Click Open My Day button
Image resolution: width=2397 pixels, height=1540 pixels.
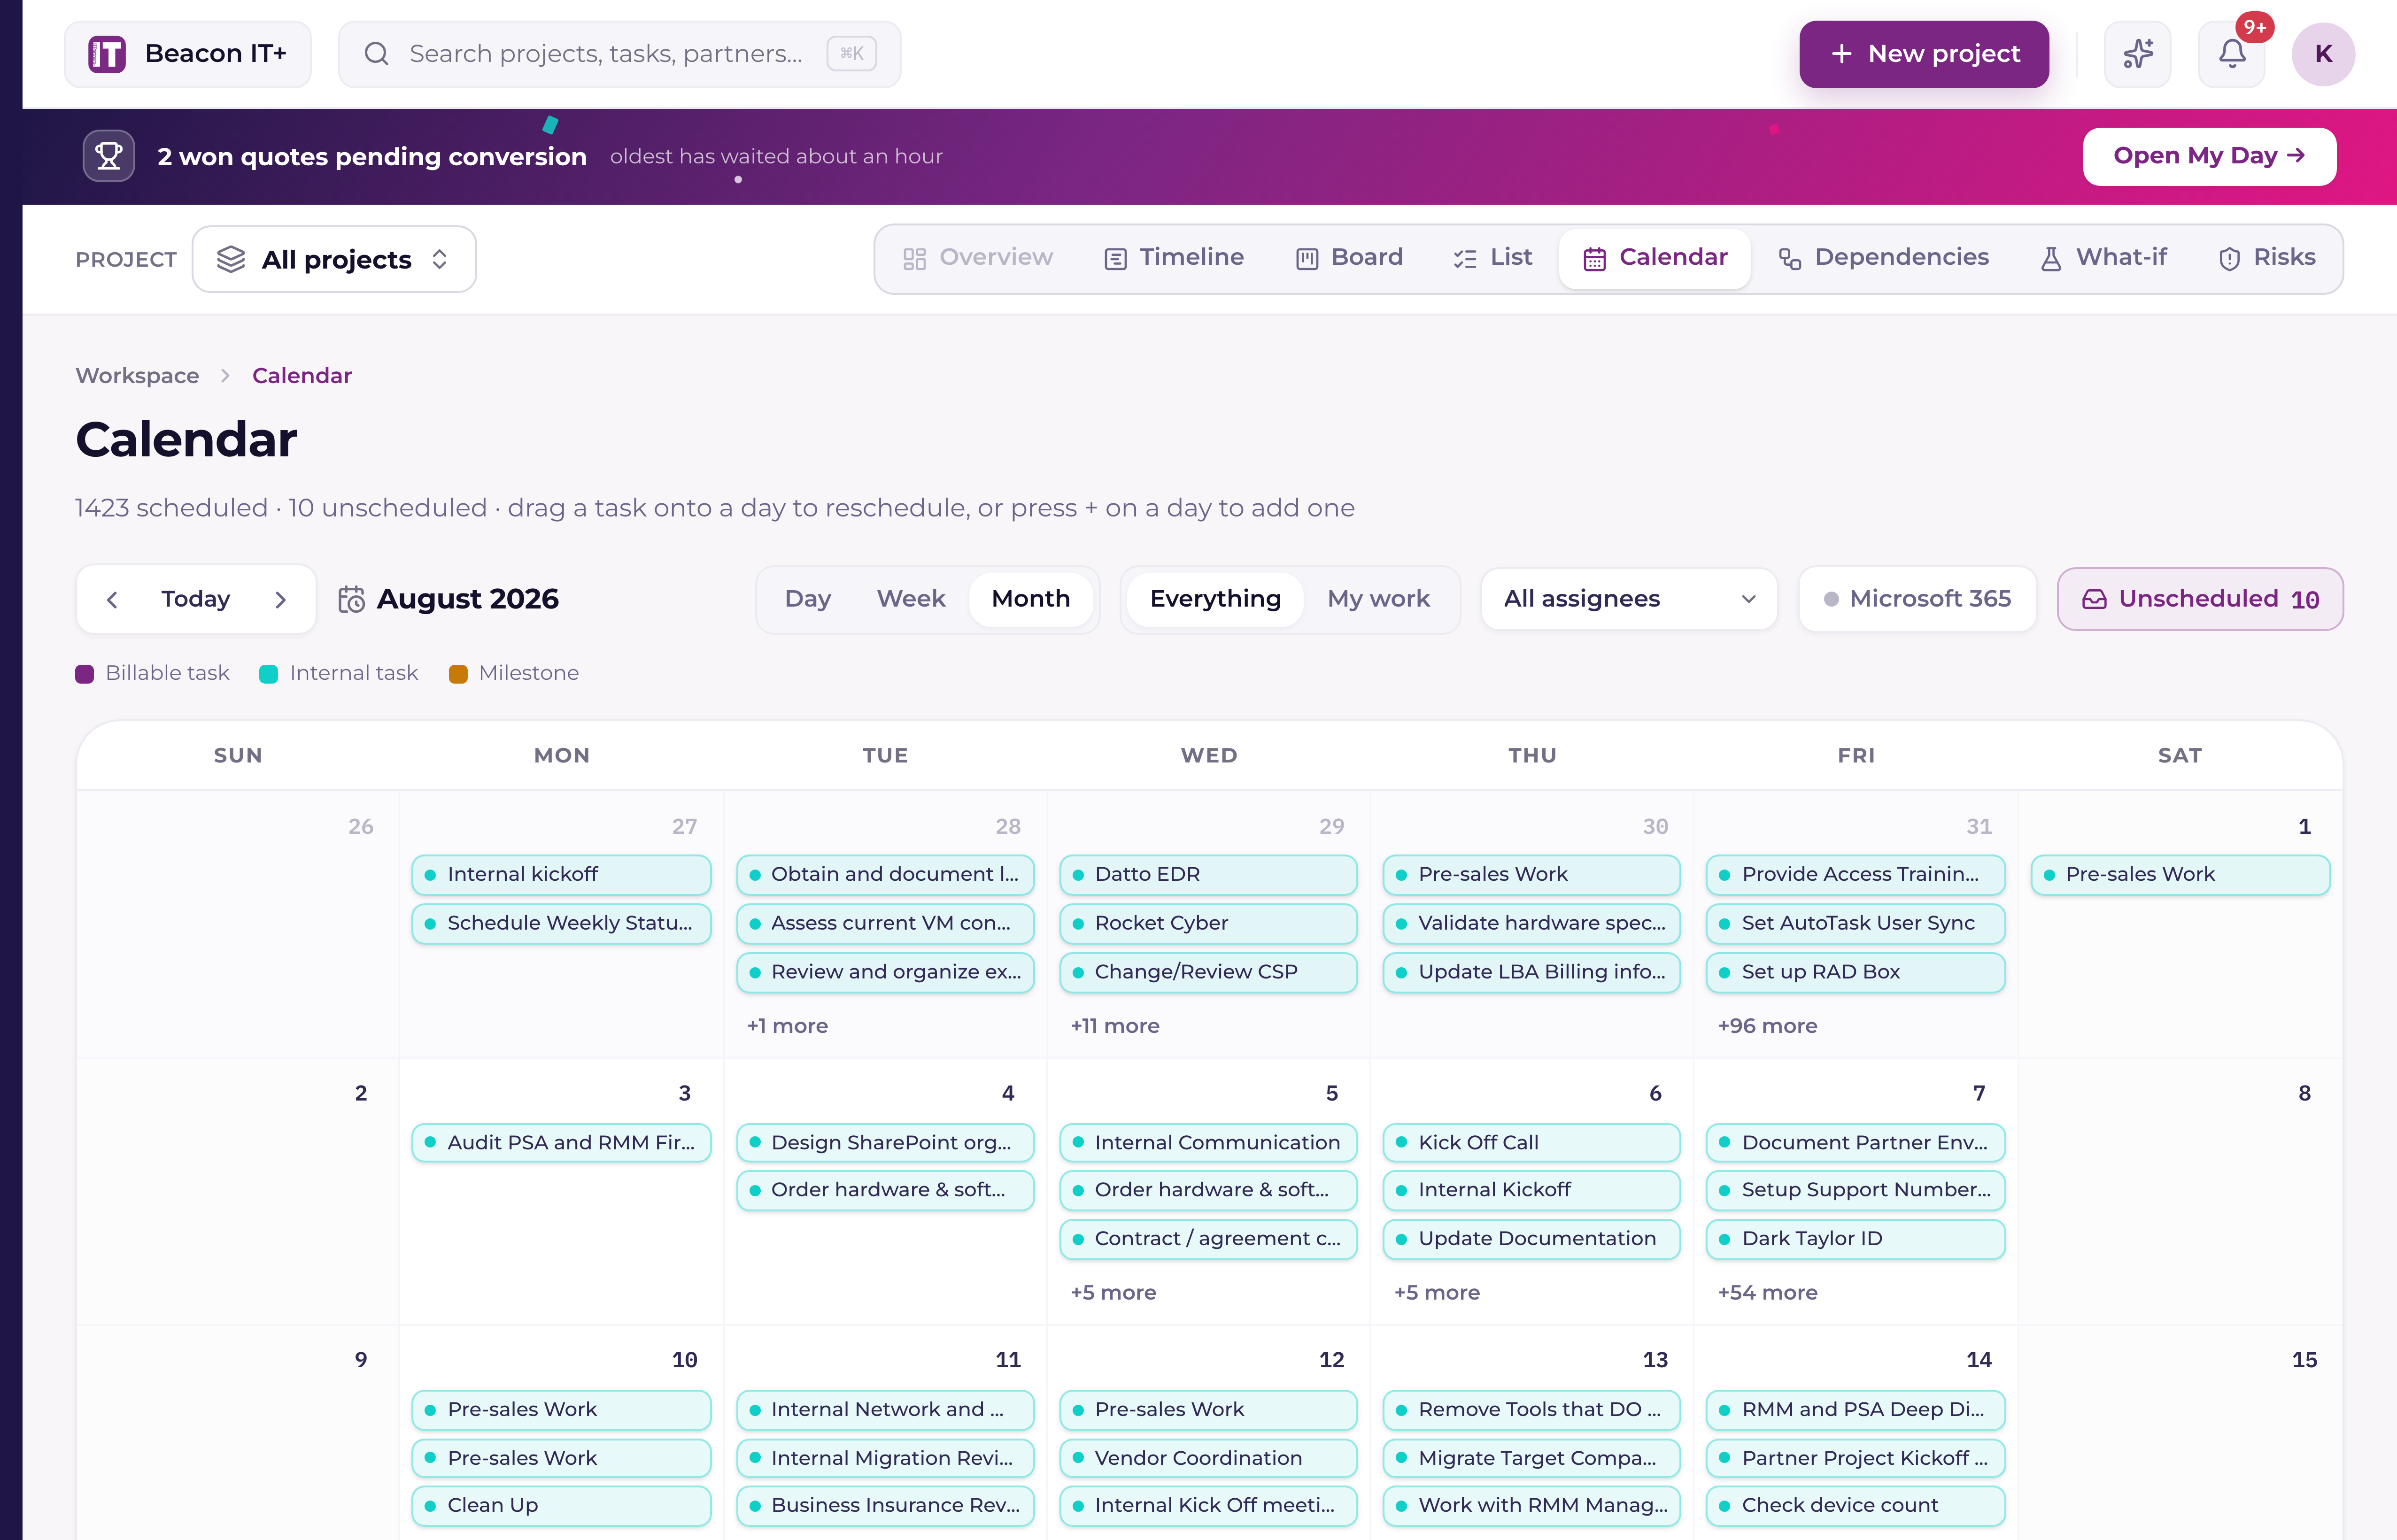[x=2209, y=156]
